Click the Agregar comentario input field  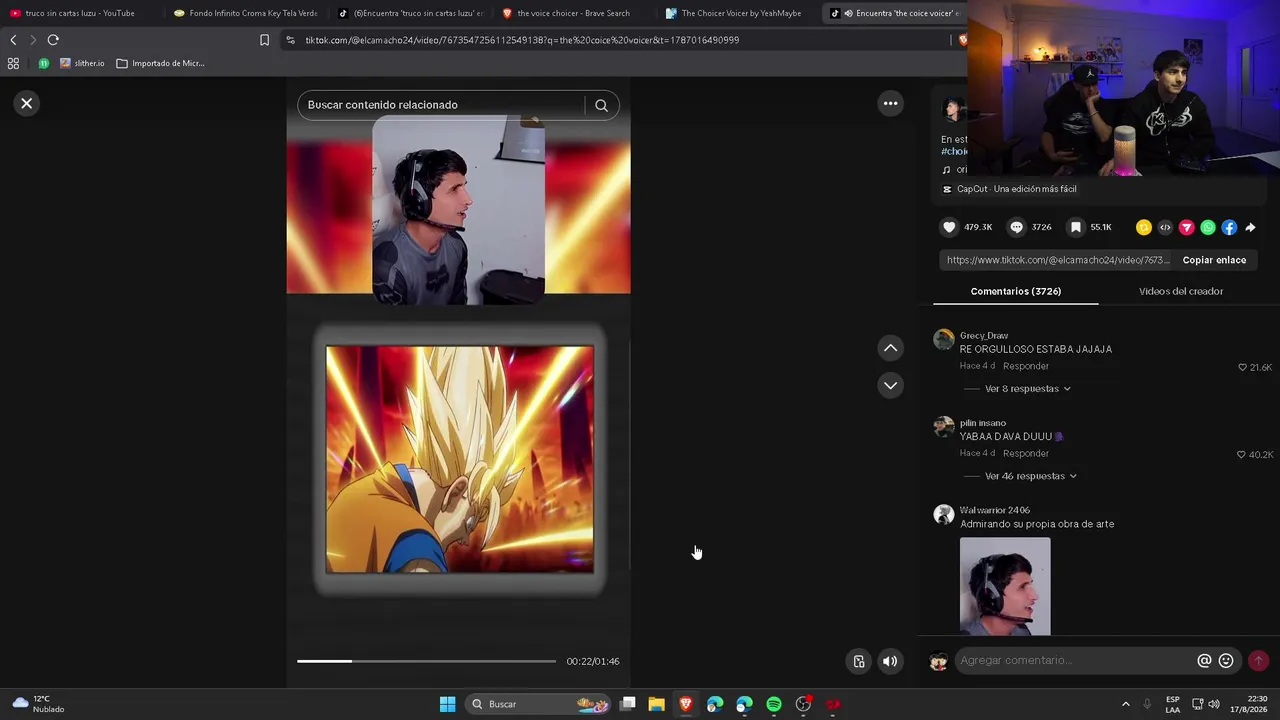(x=1075, y=660)
